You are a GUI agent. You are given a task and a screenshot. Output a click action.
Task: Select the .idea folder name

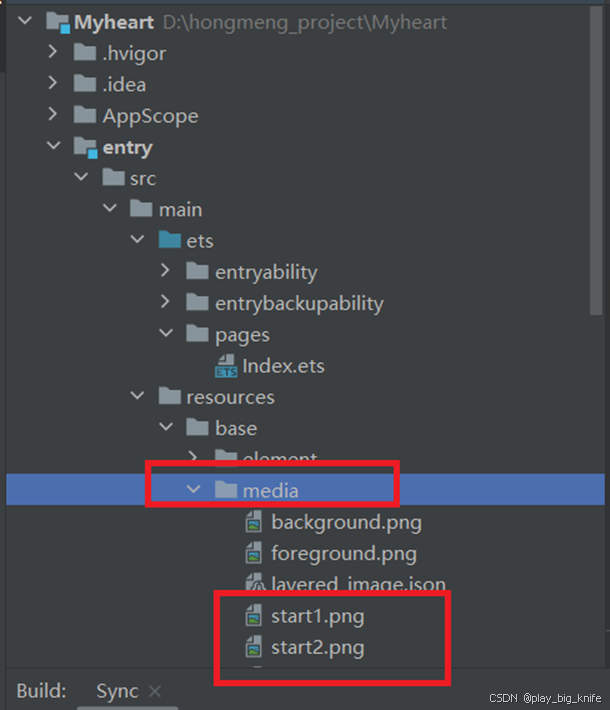click(124, 84)
